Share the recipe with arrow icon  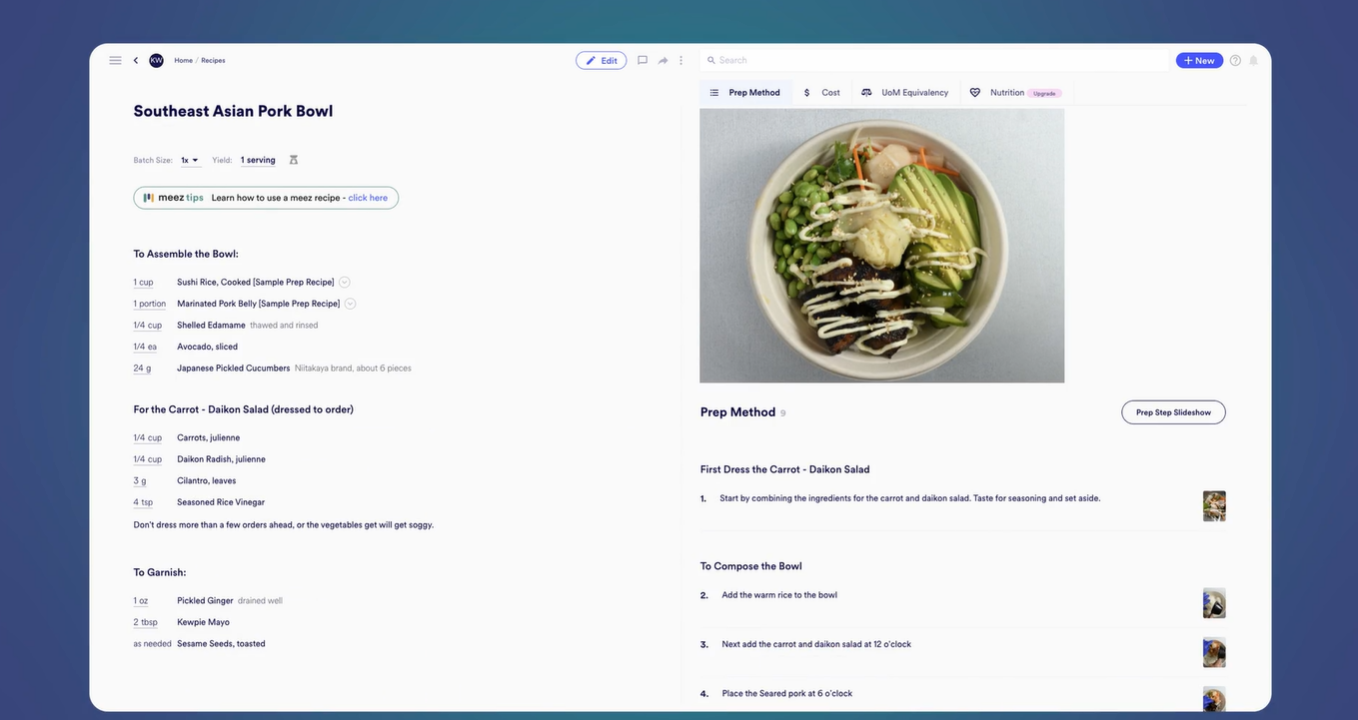662,61
